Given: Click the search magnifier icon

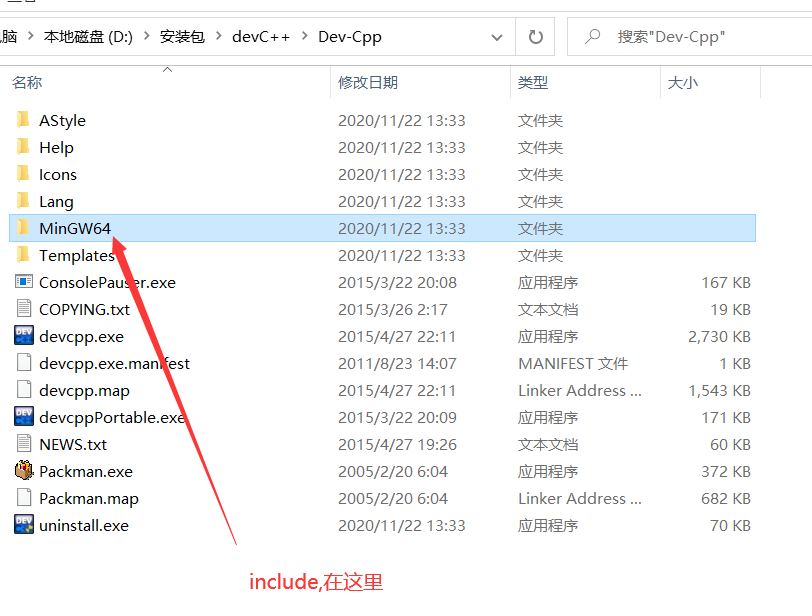Looking at the screenshot, I should coord(592,37).
